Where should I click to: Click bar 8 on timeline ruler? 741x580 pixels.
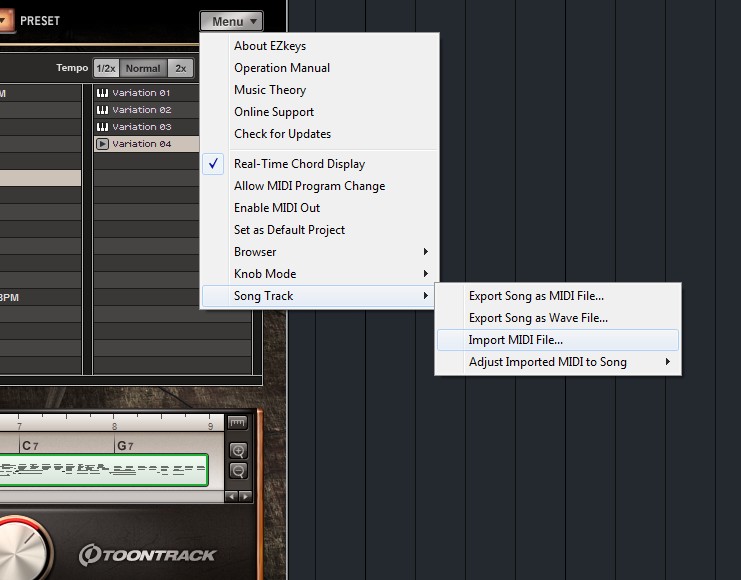(x=114, y=425)
